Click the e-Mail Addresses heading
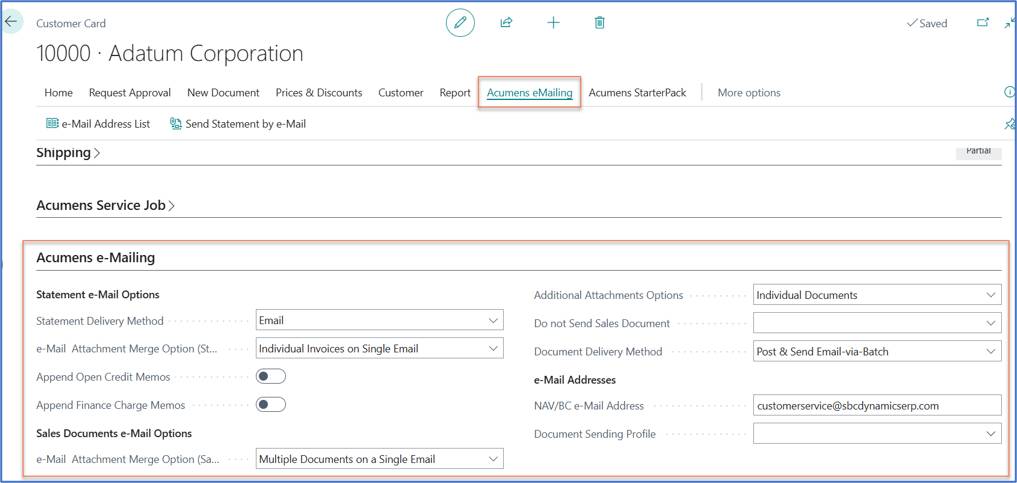 pos(575,379)
